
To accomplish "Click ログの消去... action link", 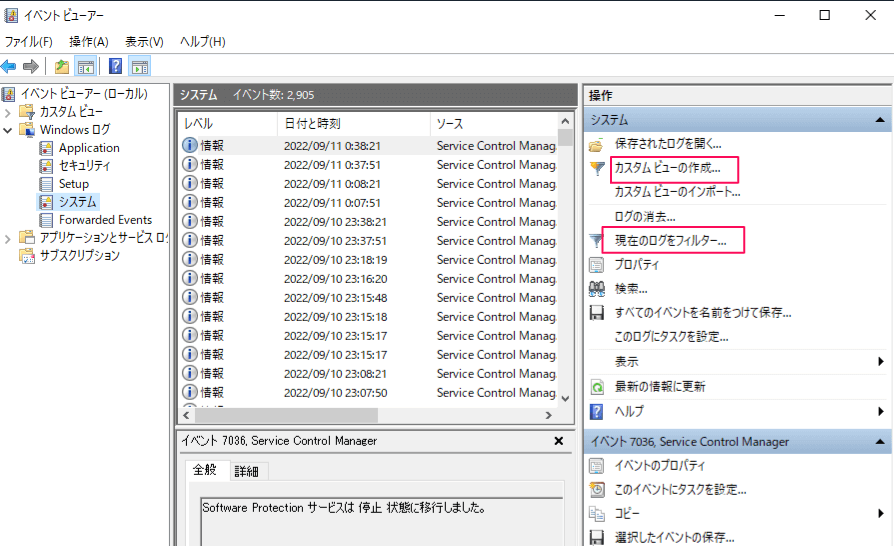I will point(644,217).
